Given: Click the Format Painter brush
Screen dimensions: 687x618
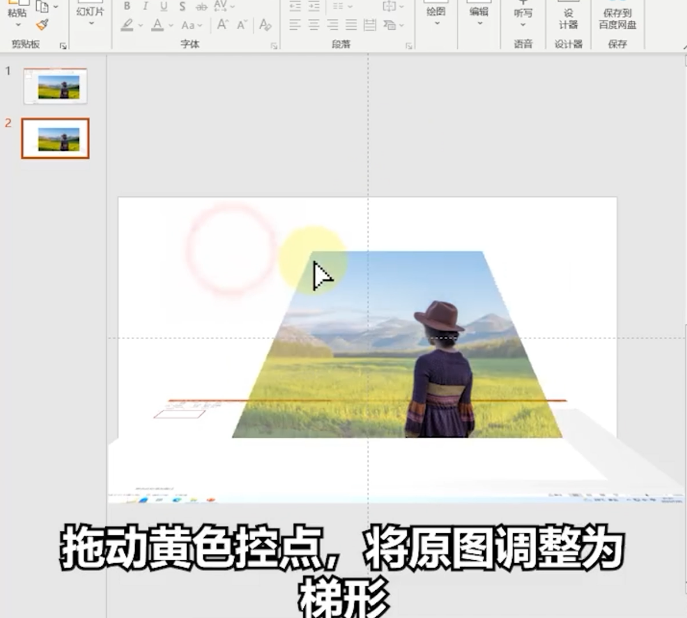Looking at the screenshot, I should click(x=42, y=25).
